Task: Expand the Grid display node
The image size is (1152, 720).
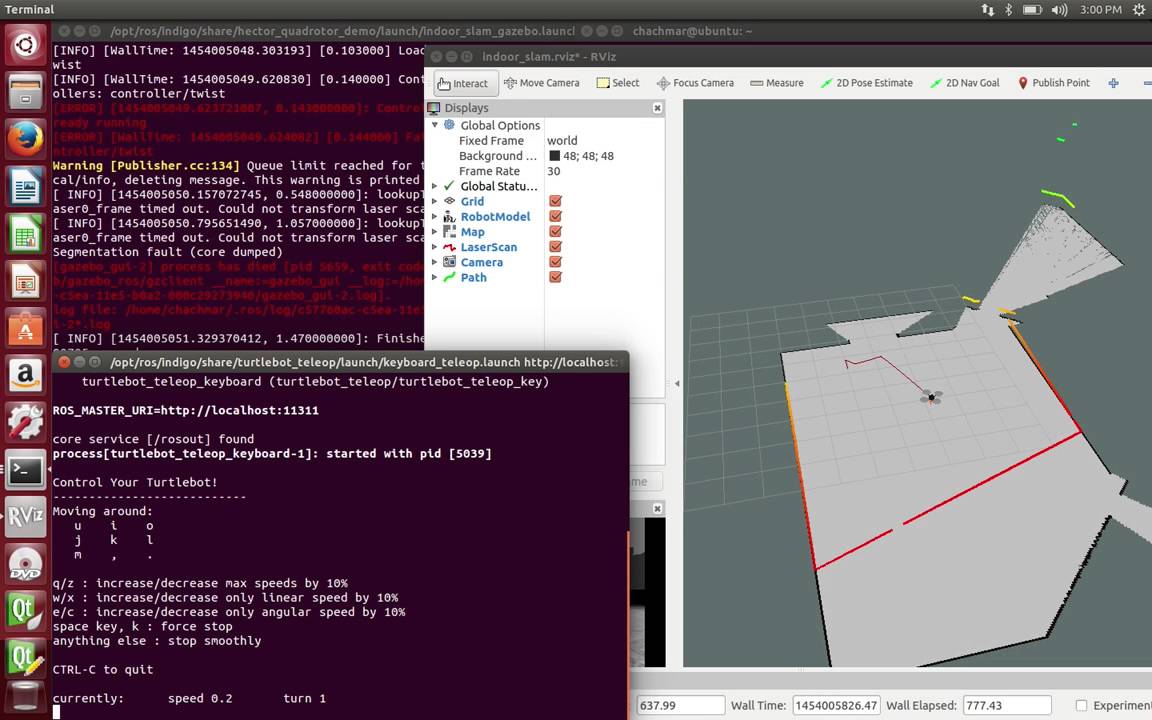Action: (x=435, y=201)
